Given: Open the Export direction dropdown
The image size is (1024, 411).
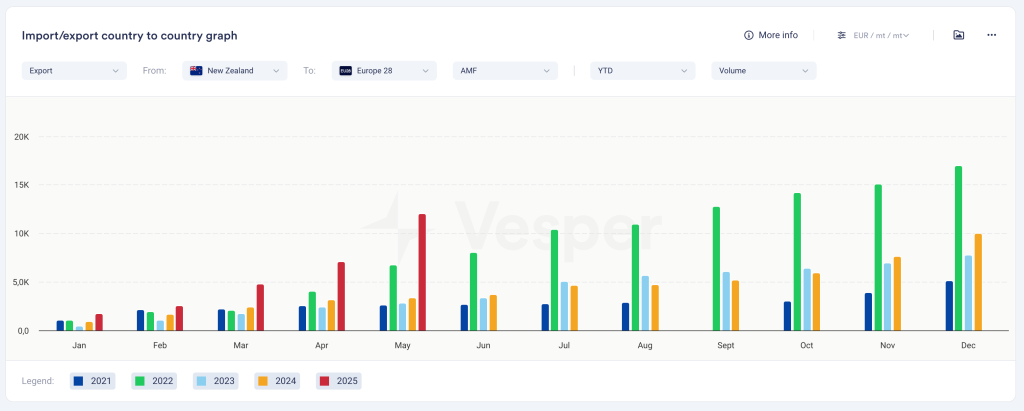Looking at the screenshot, I should 74,71.
